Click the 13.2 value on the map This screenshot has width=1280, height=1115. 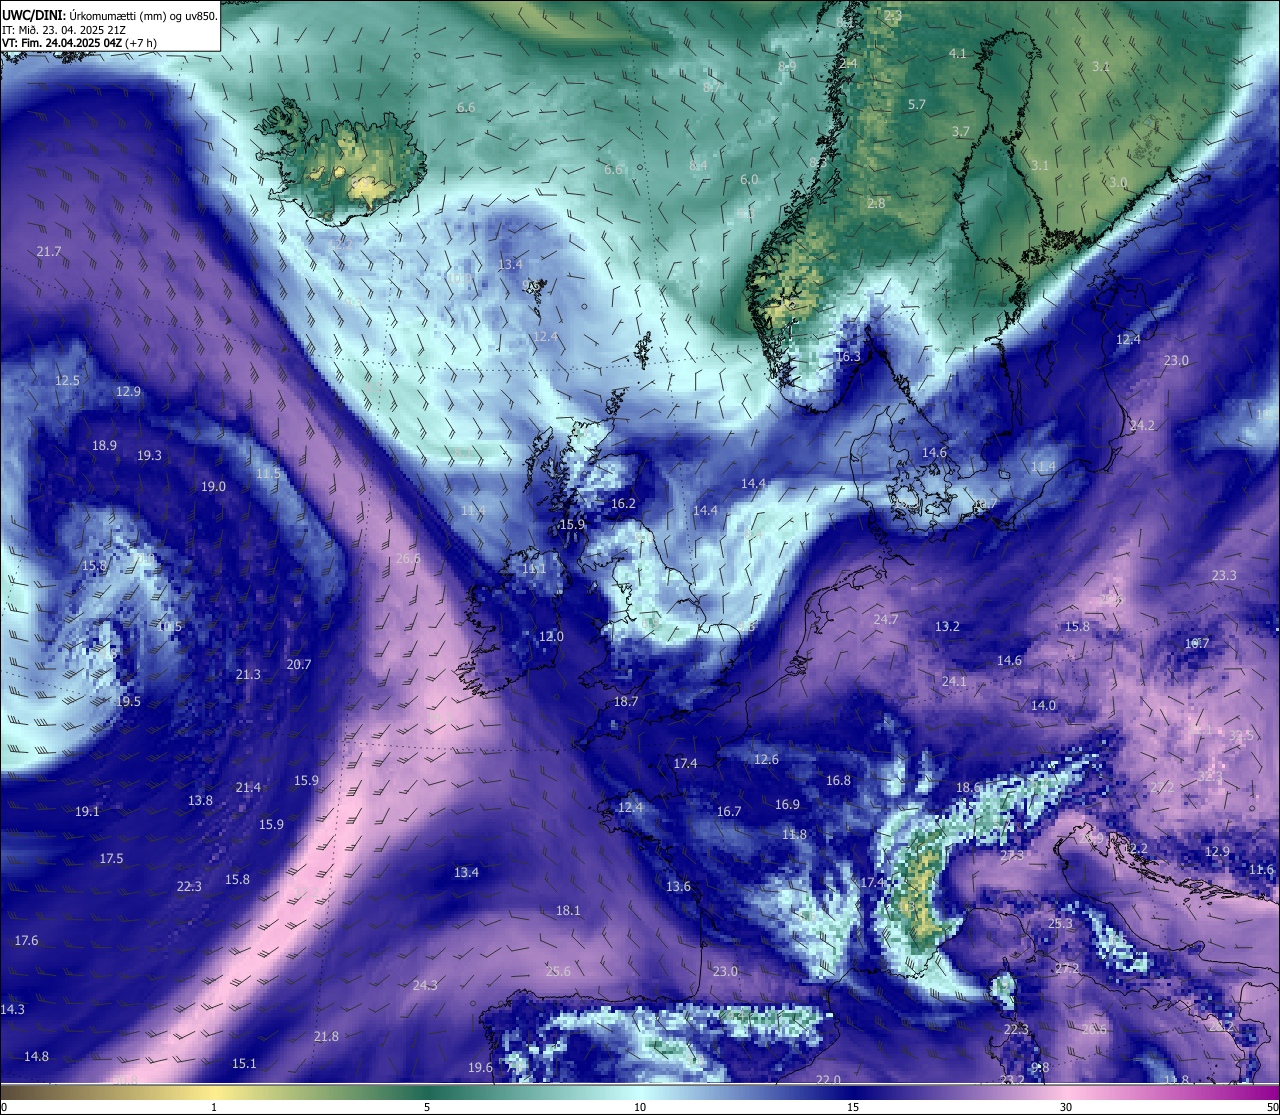tap(947, 627)
